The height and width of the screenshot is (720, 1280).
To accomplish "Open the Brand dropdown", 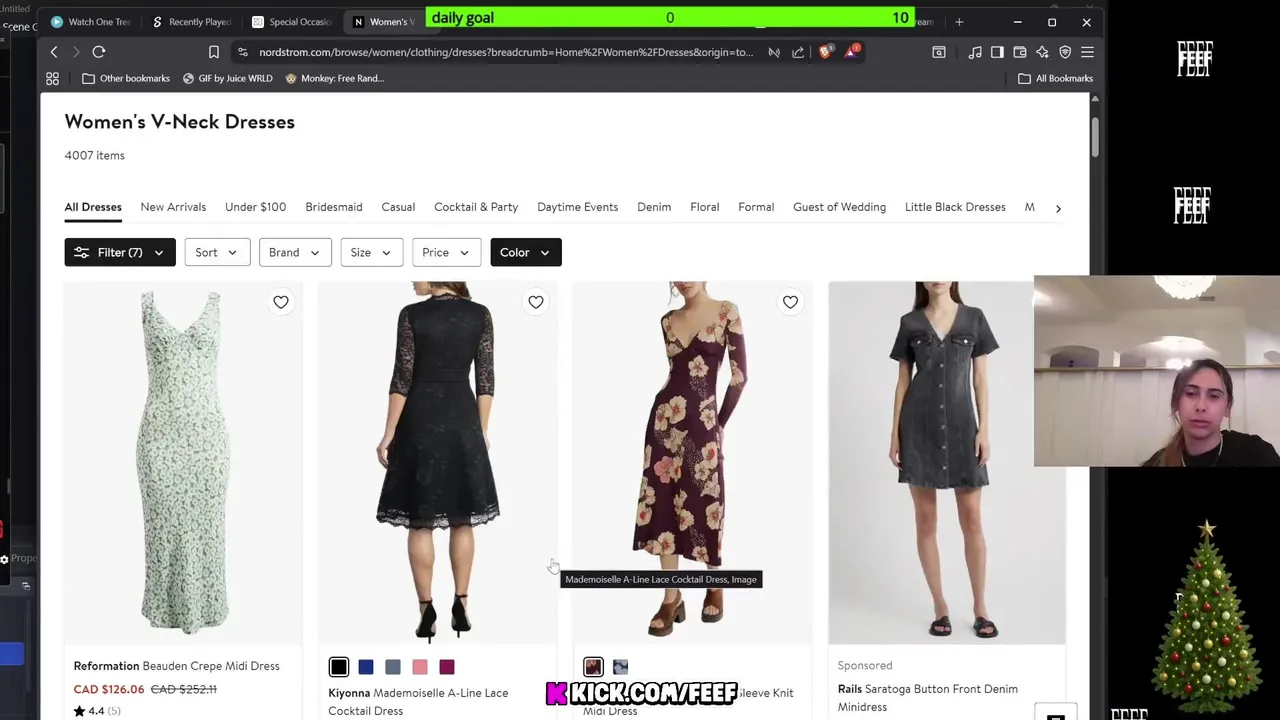I will click(294, 252).
